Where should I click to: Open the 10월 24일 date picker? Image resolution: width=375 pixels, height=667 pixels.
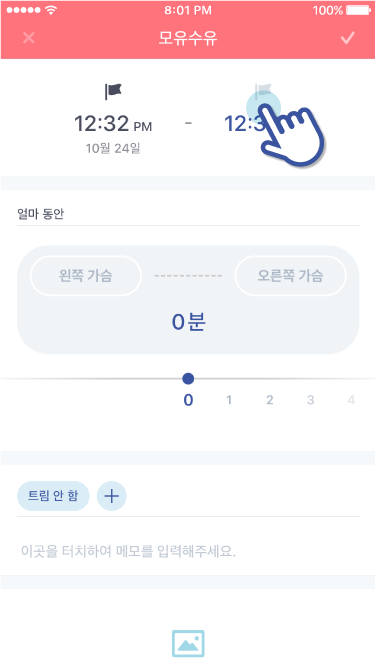point(113,148)
